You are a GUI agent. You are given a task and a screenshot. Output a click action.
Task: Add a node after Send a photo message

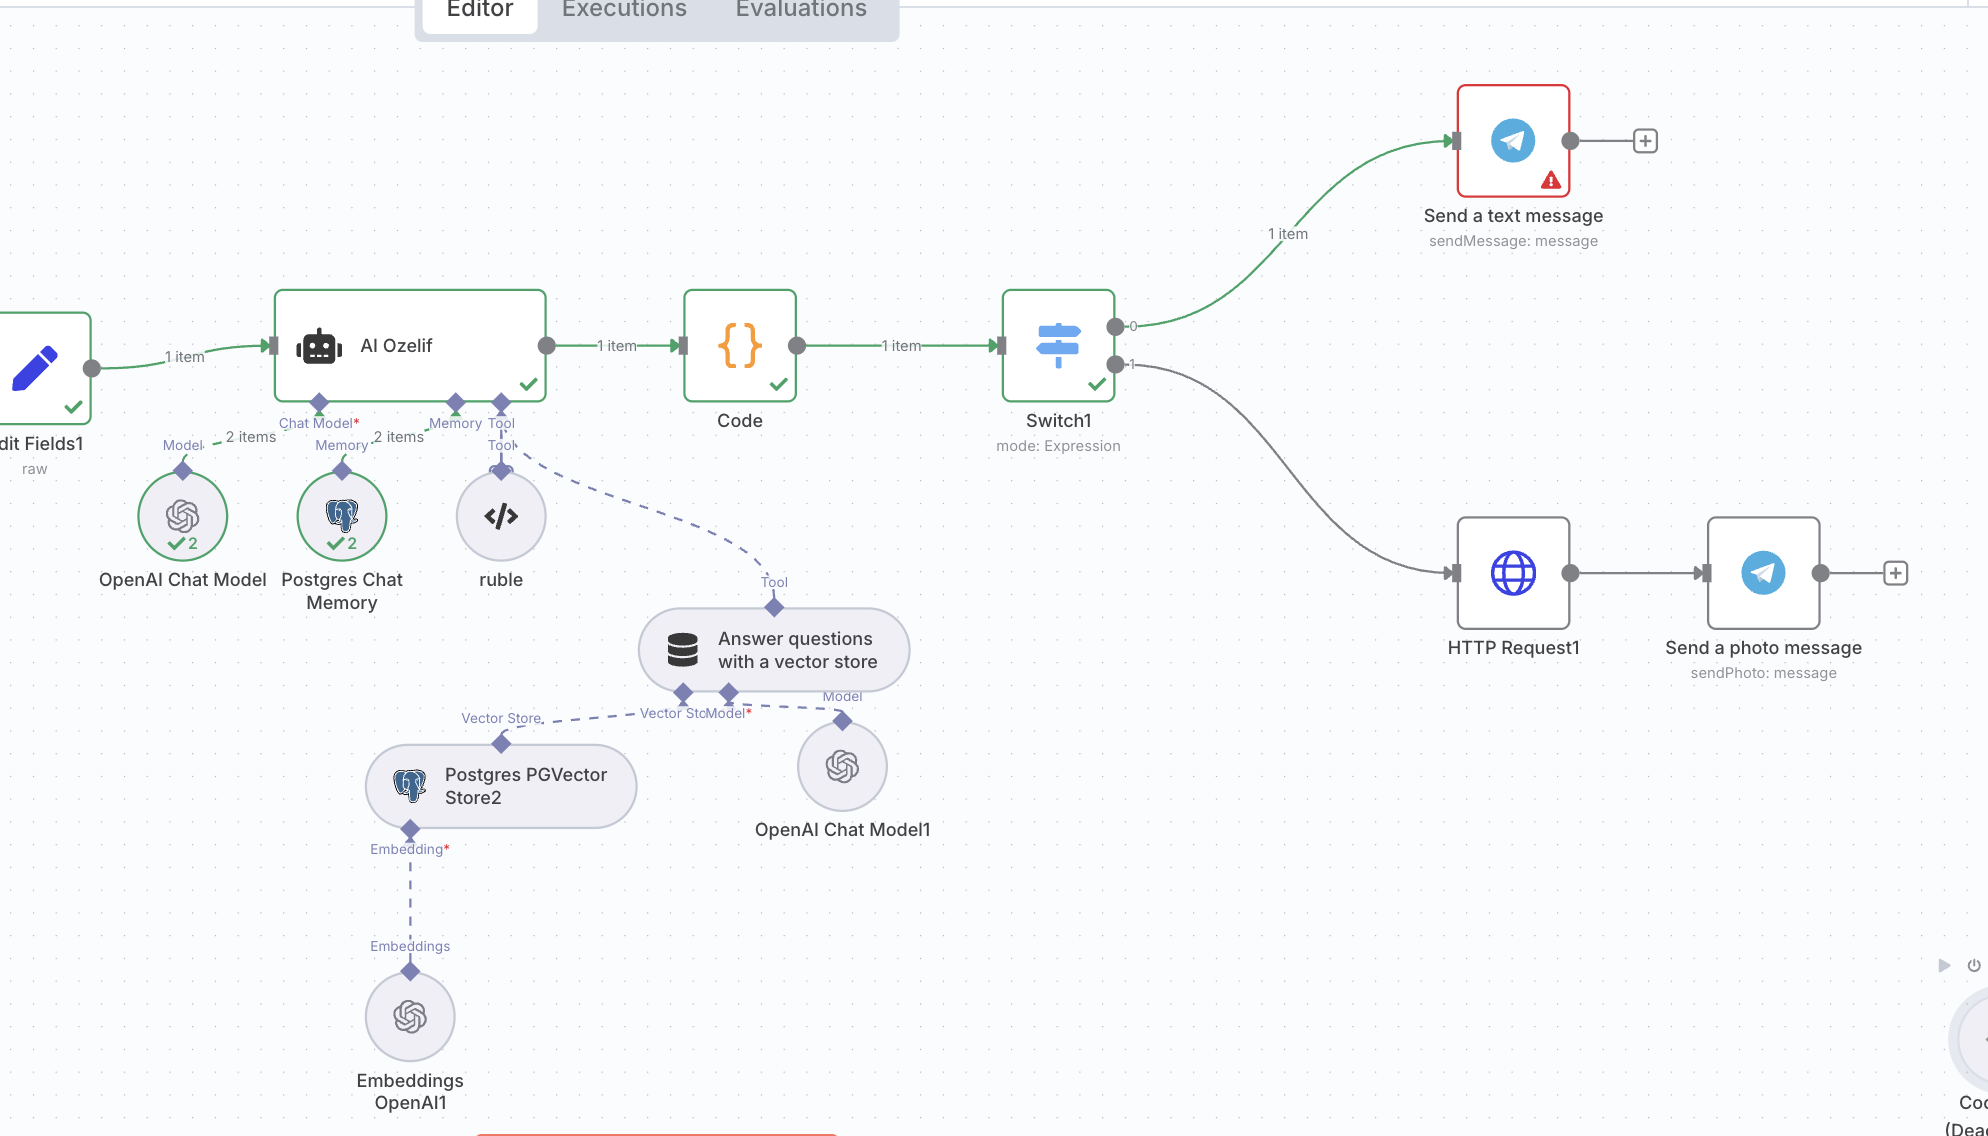(x=1895, y=573)
